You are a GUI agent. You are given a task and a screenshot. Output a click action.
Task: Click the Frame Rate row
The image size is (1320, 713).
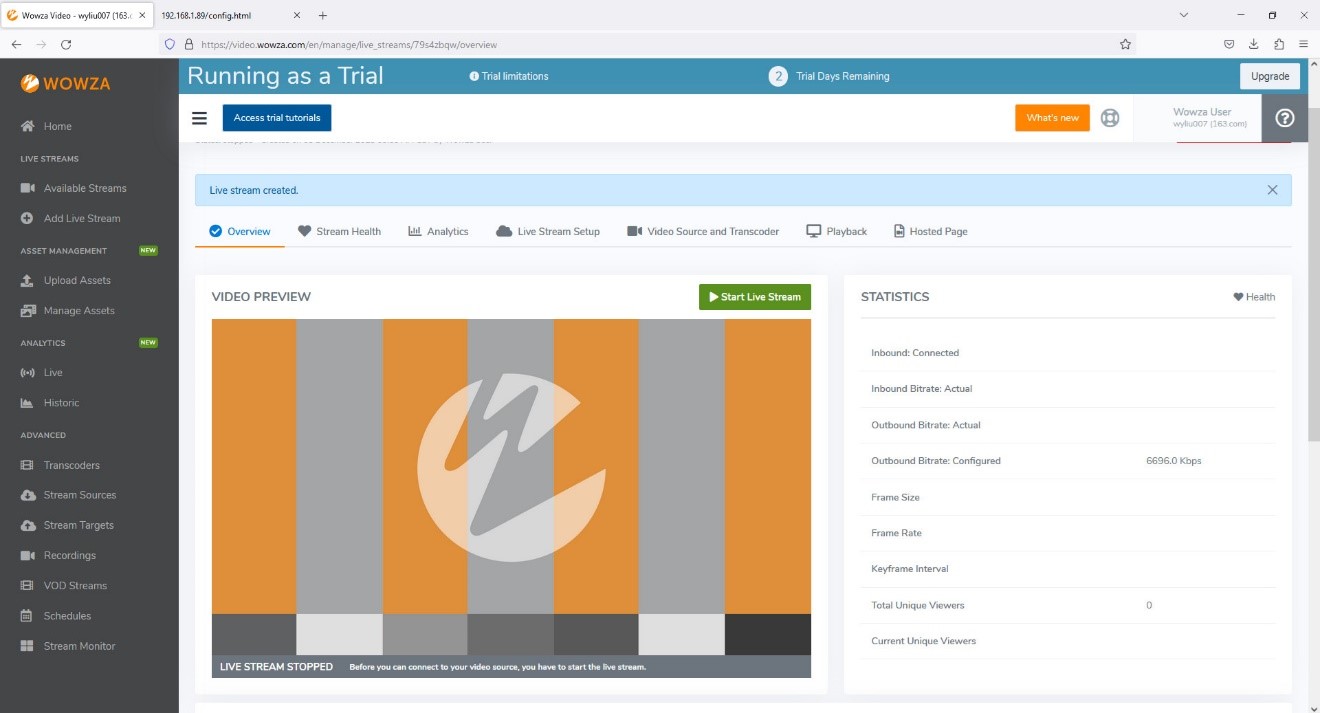pyautogui.click(x=1068, y=533)
